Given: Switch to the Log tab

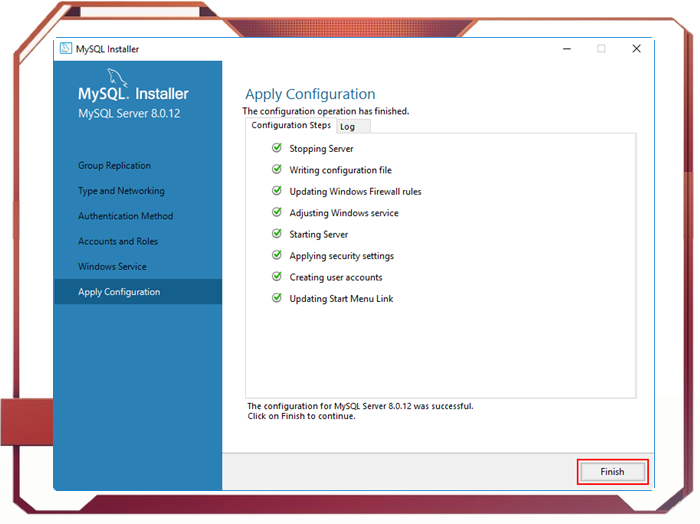Looking at the screenshot, I should (347, 127).
